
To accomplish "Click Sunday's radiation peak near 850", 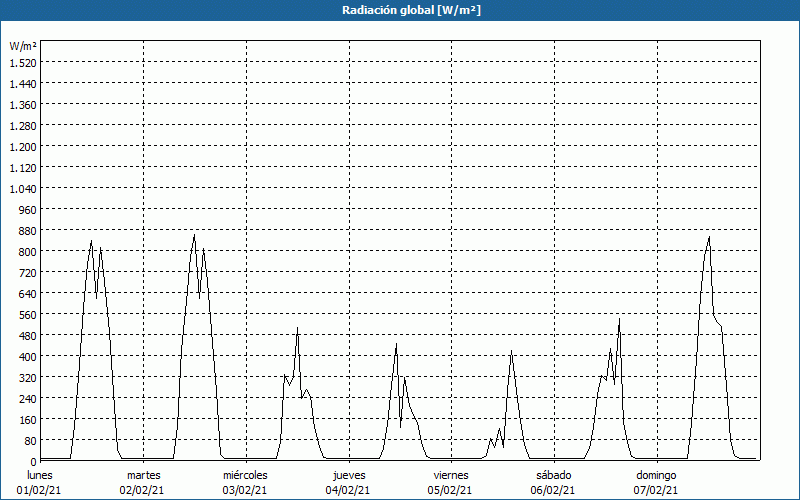I will tap(709, 237).
